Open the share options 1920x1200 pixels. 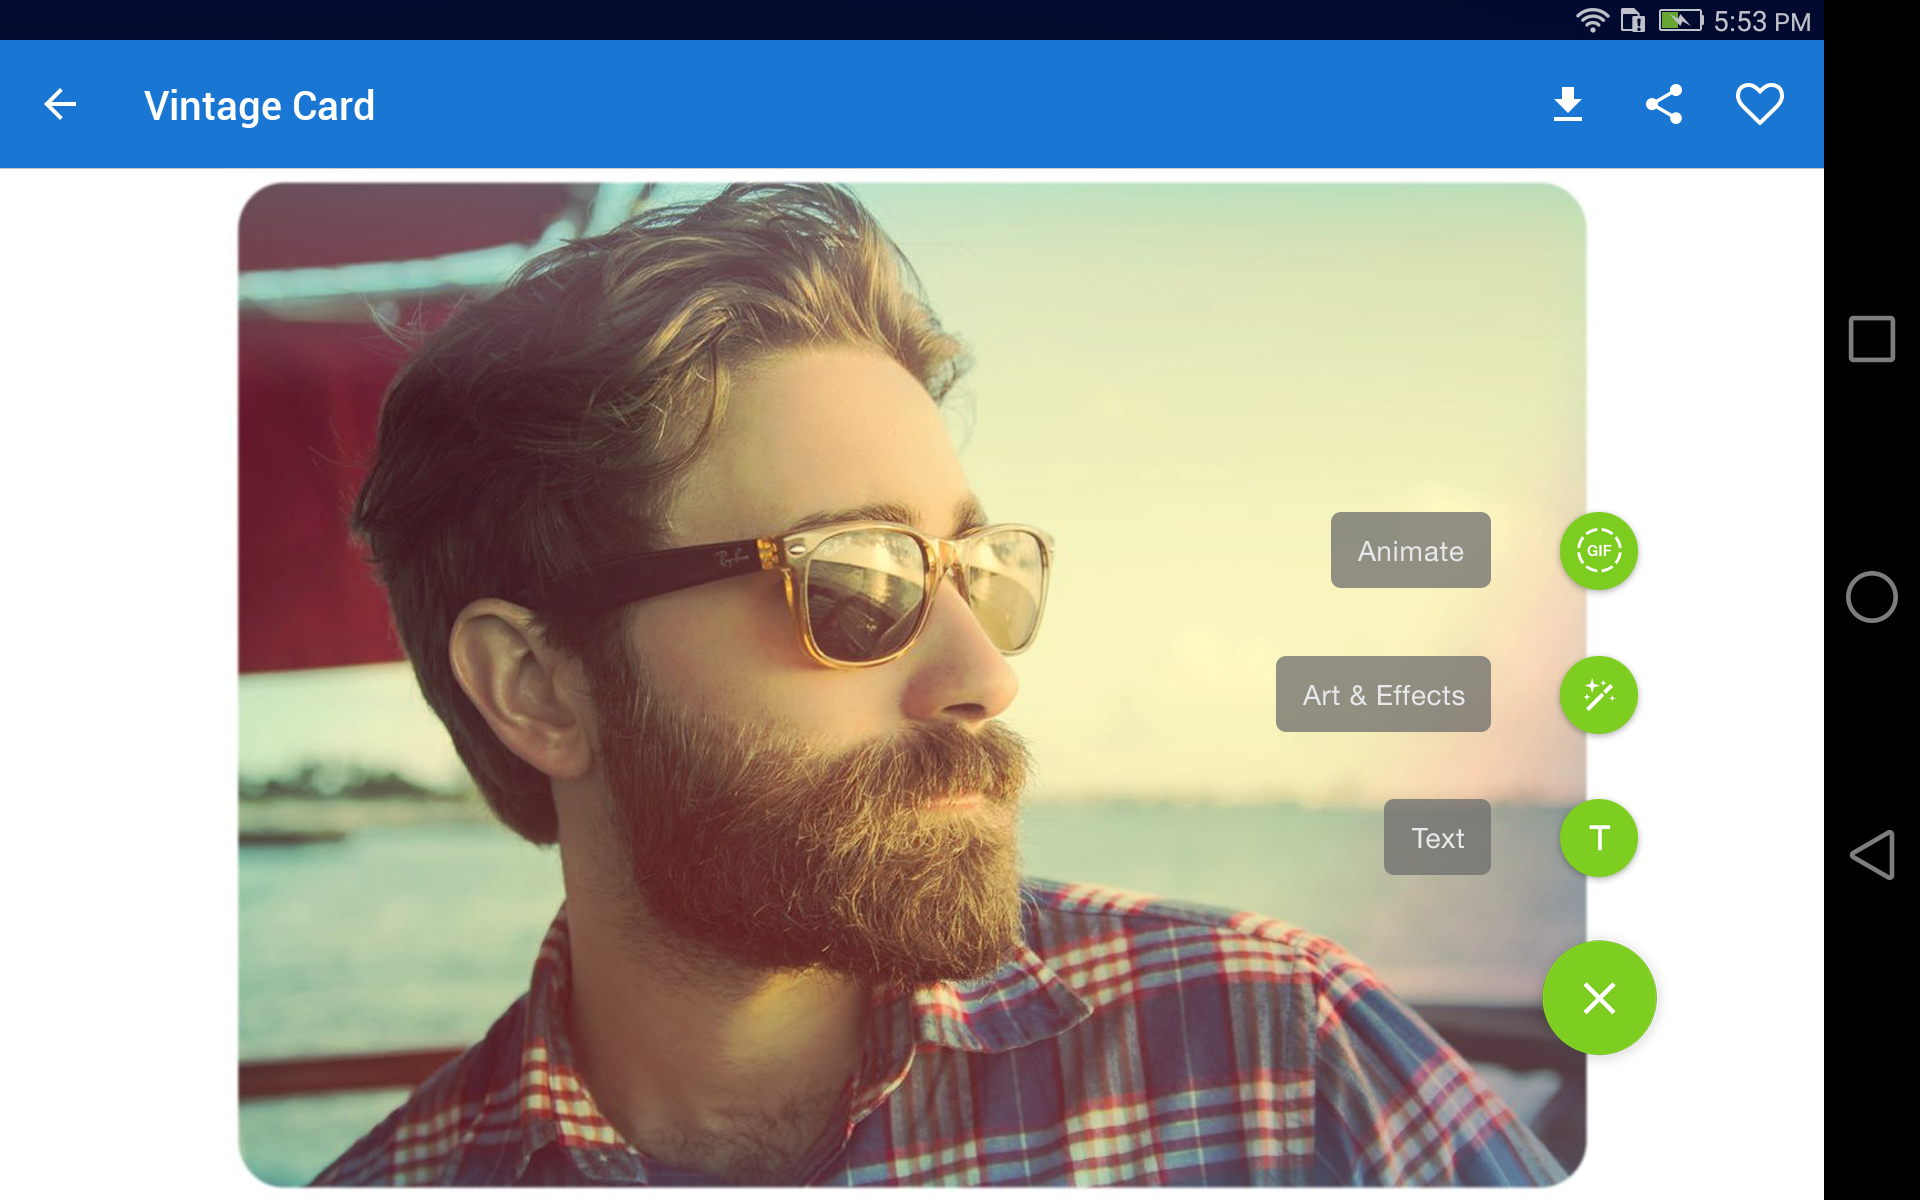1664,104
